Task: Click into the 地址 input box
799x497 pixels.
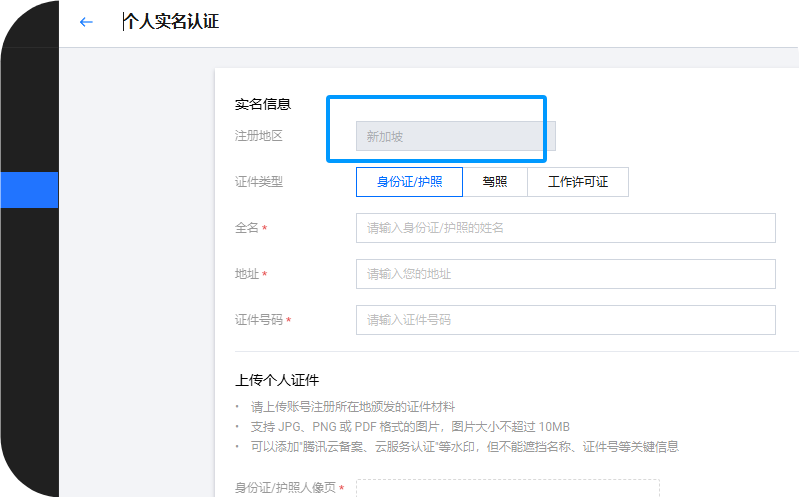Action: tap(565, 274)
